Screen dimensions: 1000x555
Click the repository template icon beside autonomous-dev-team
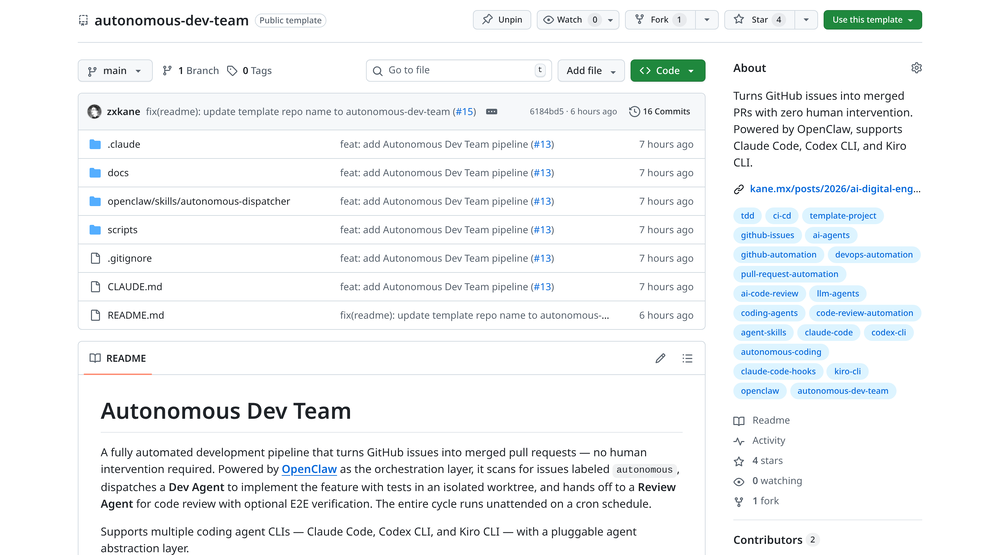[x=84, y=20]
